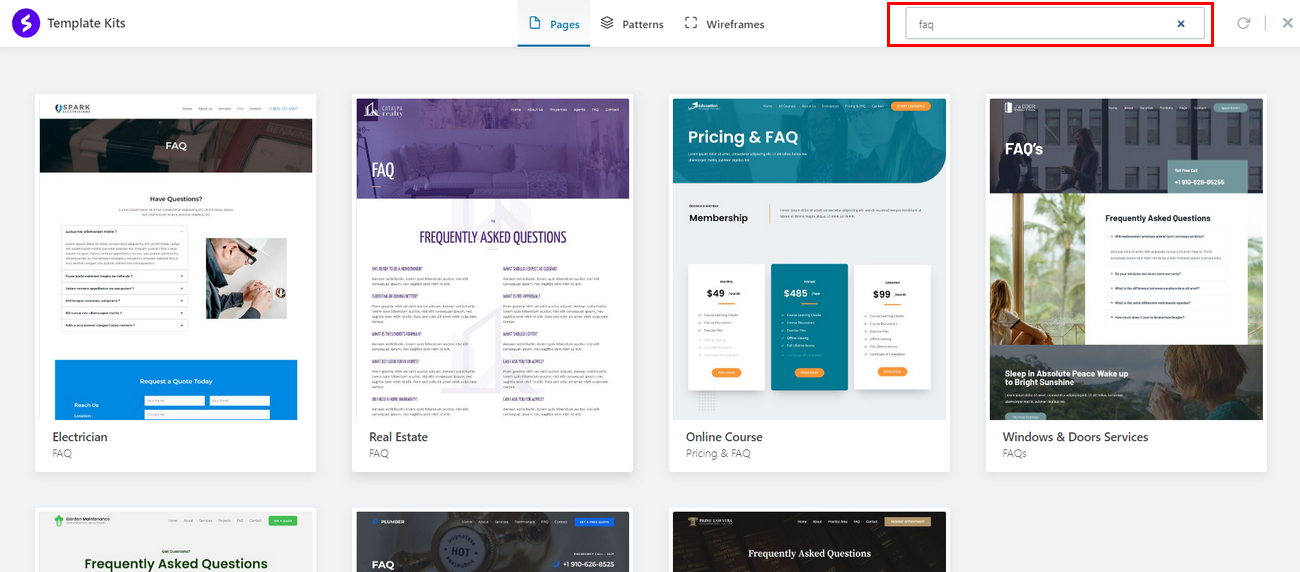The image size is (1300, 572).
Task: Open the Garden Maintenance FAQ template
Action: [x=176, y=540]
